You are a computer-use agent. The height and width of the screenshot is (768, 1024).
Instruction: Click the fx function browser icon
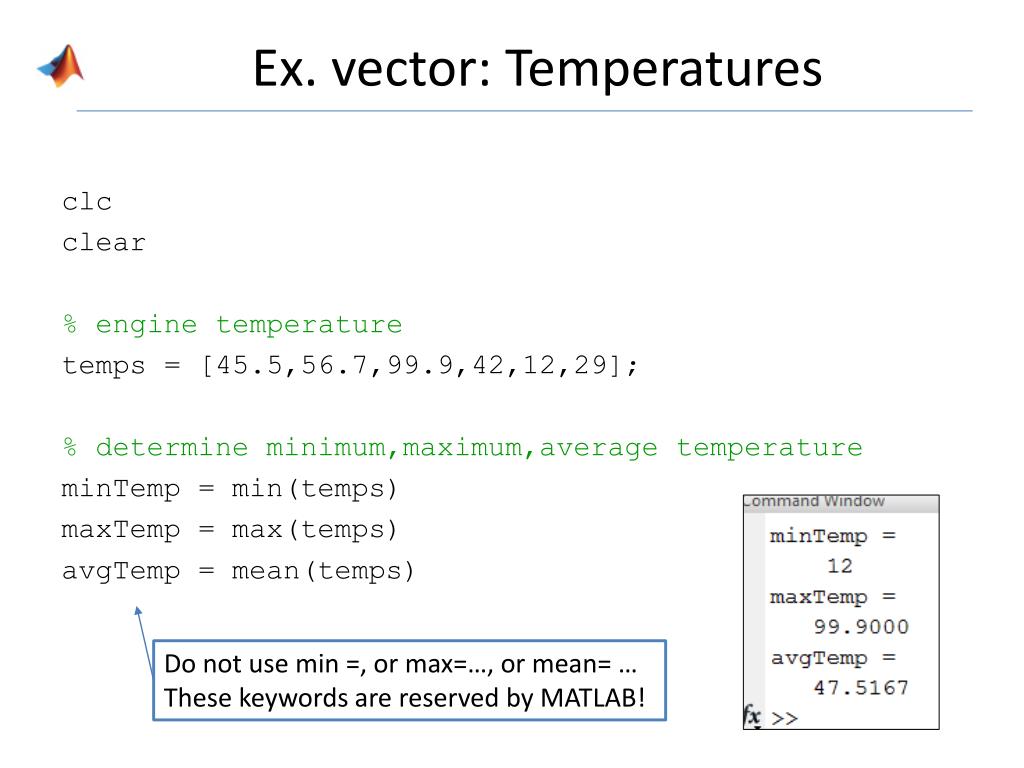click(752, 716)
